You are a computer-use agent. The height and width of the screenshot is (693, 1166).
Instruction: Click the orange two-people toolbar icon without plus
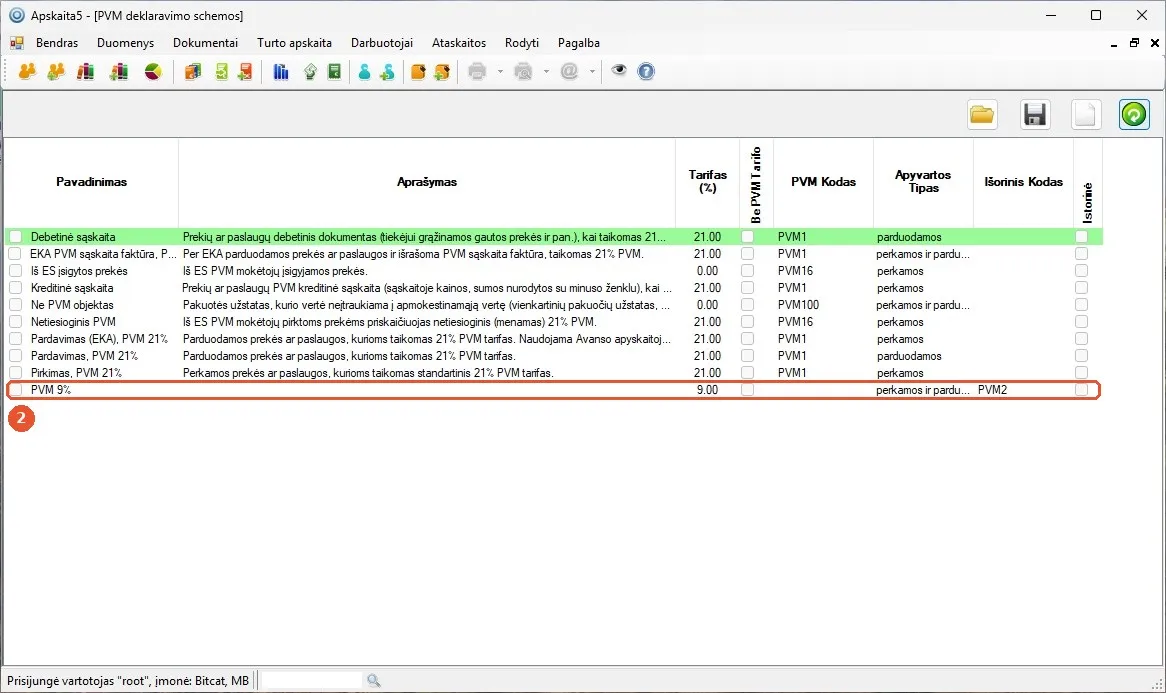[28, 71]
